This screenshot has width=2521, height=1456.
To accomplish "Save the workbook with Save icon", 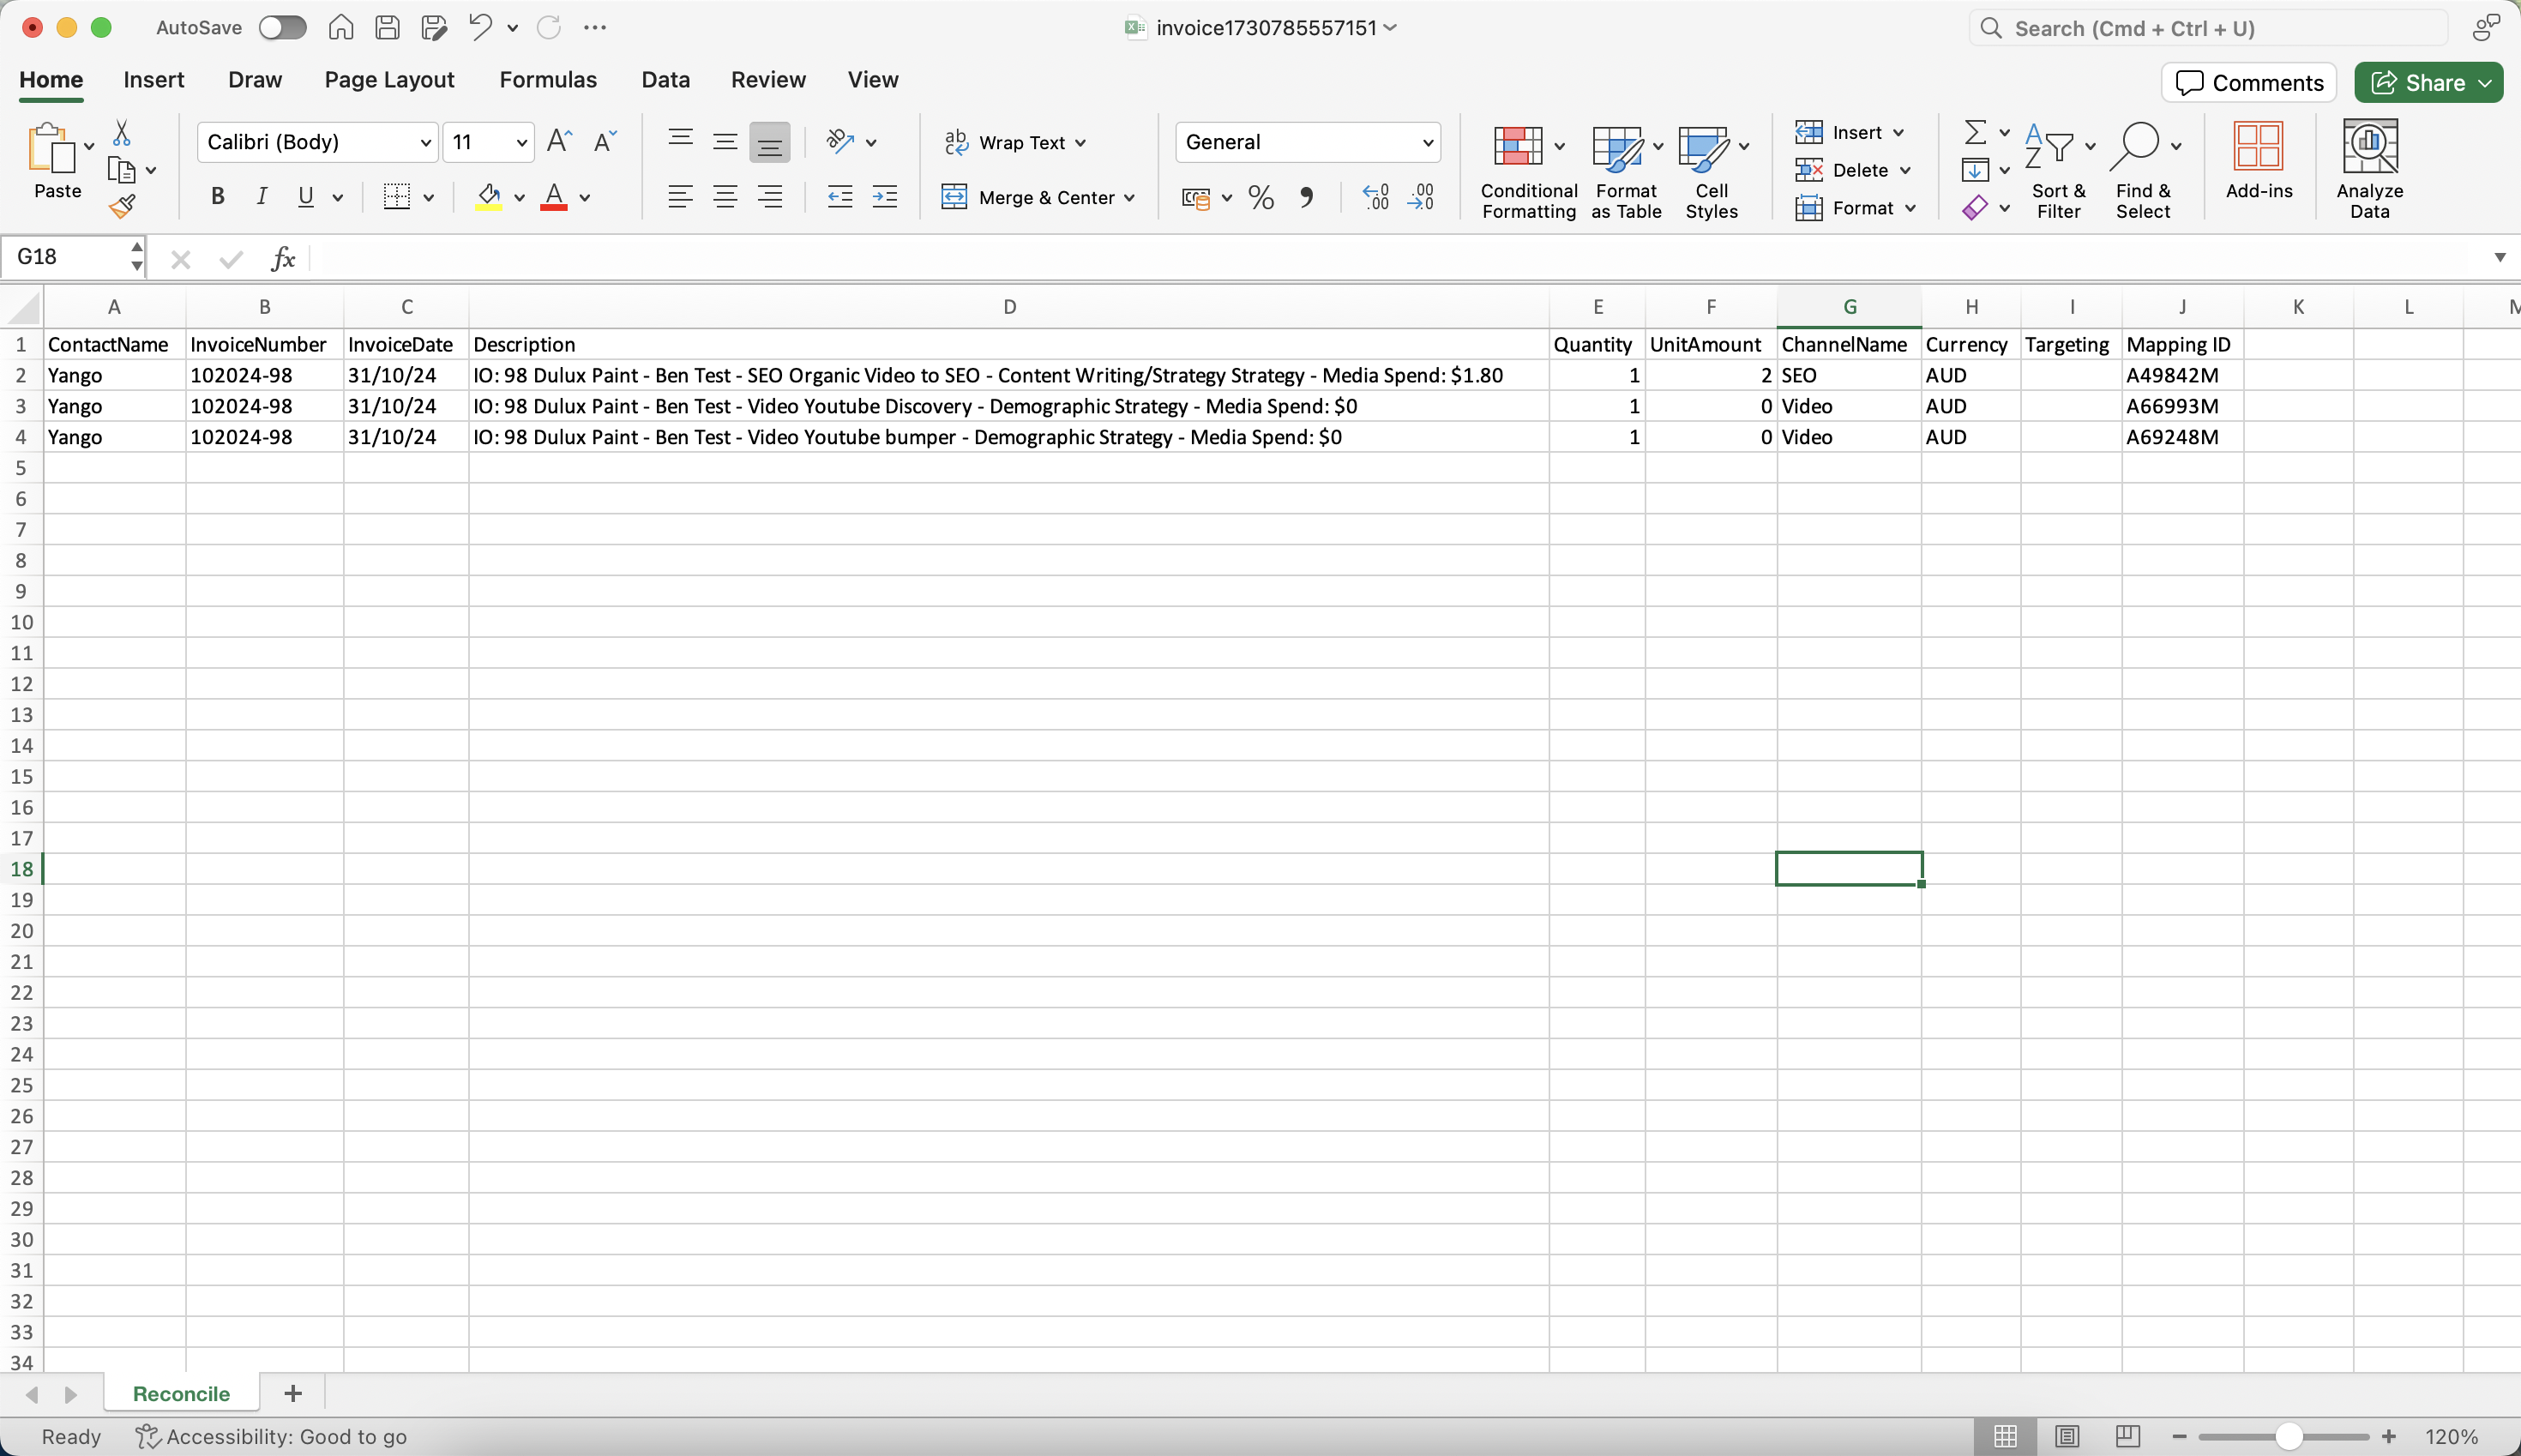I will point(387,27).
